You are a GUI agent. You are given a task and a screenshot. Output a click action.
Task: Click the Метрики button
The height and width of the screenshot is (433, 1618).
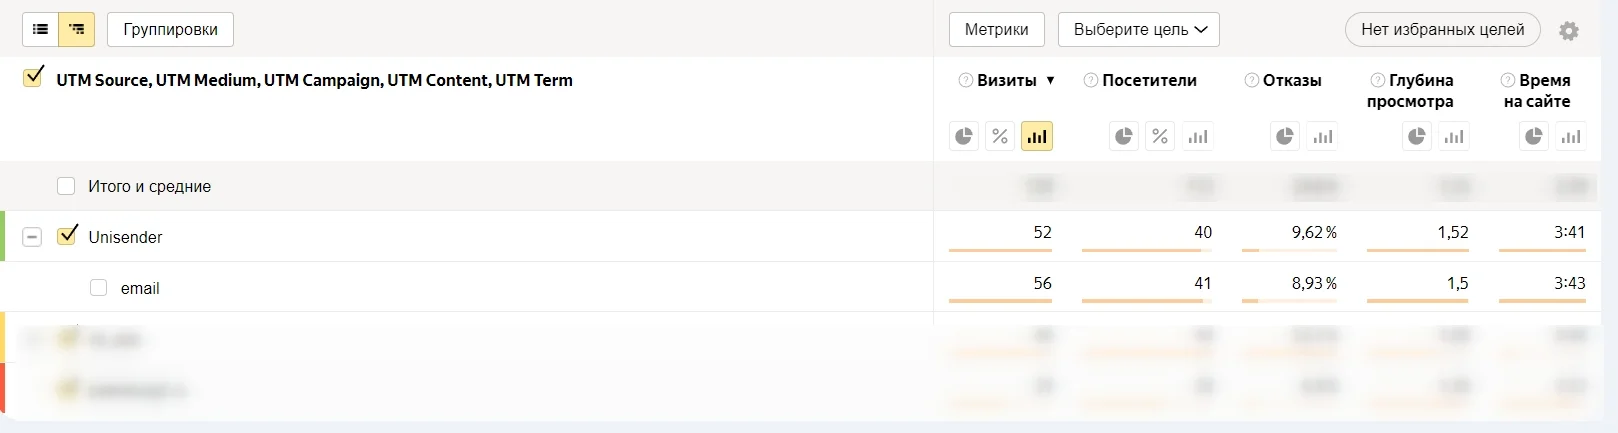[996, 30]
